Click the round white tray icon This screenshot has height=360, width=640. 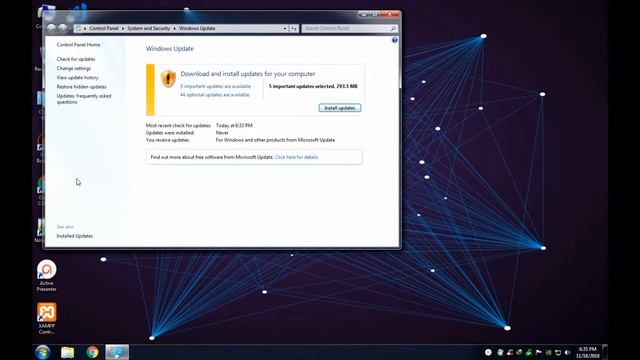point(488,352)
